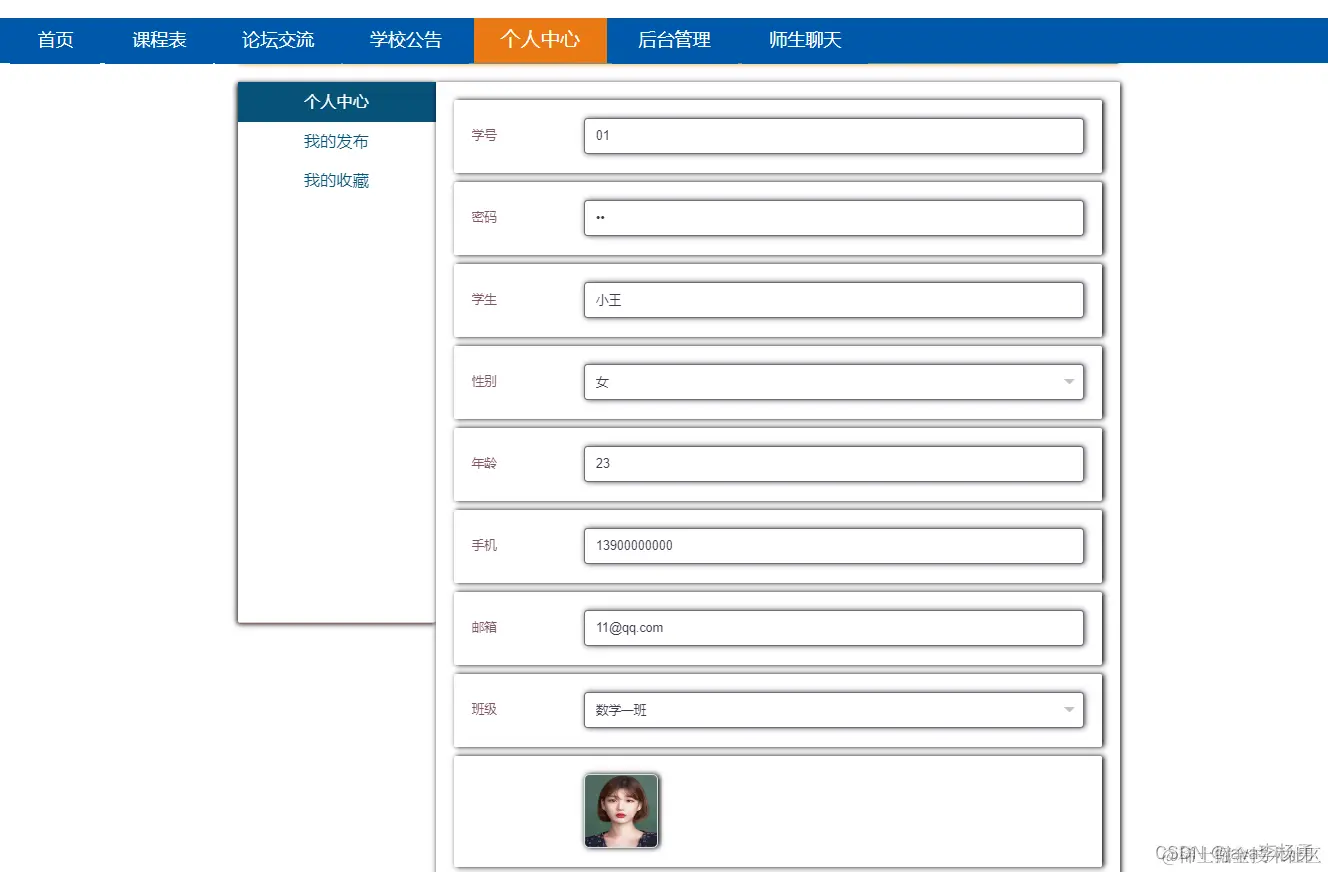Click the 学号 field label
The height and width of the screenshot is (872, 1328).
(484, 135)
